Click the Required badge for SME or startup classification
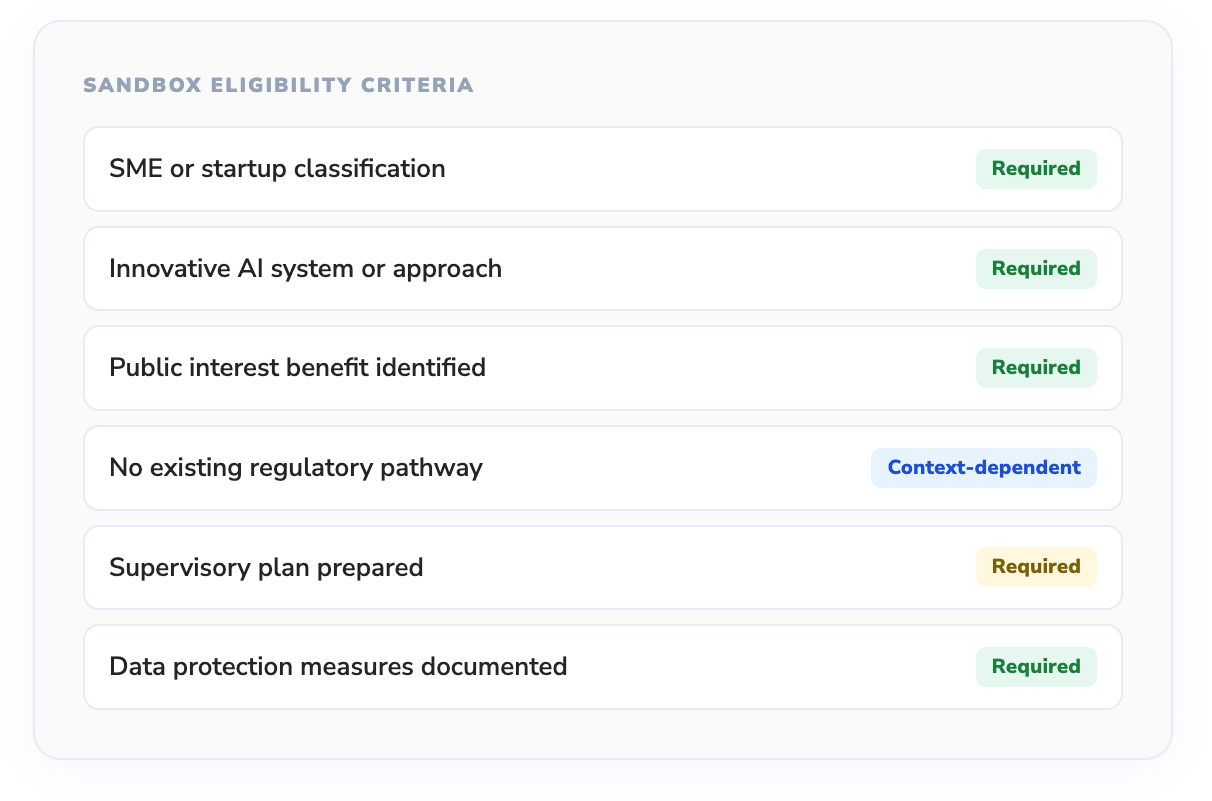 tap(1036, 169)
